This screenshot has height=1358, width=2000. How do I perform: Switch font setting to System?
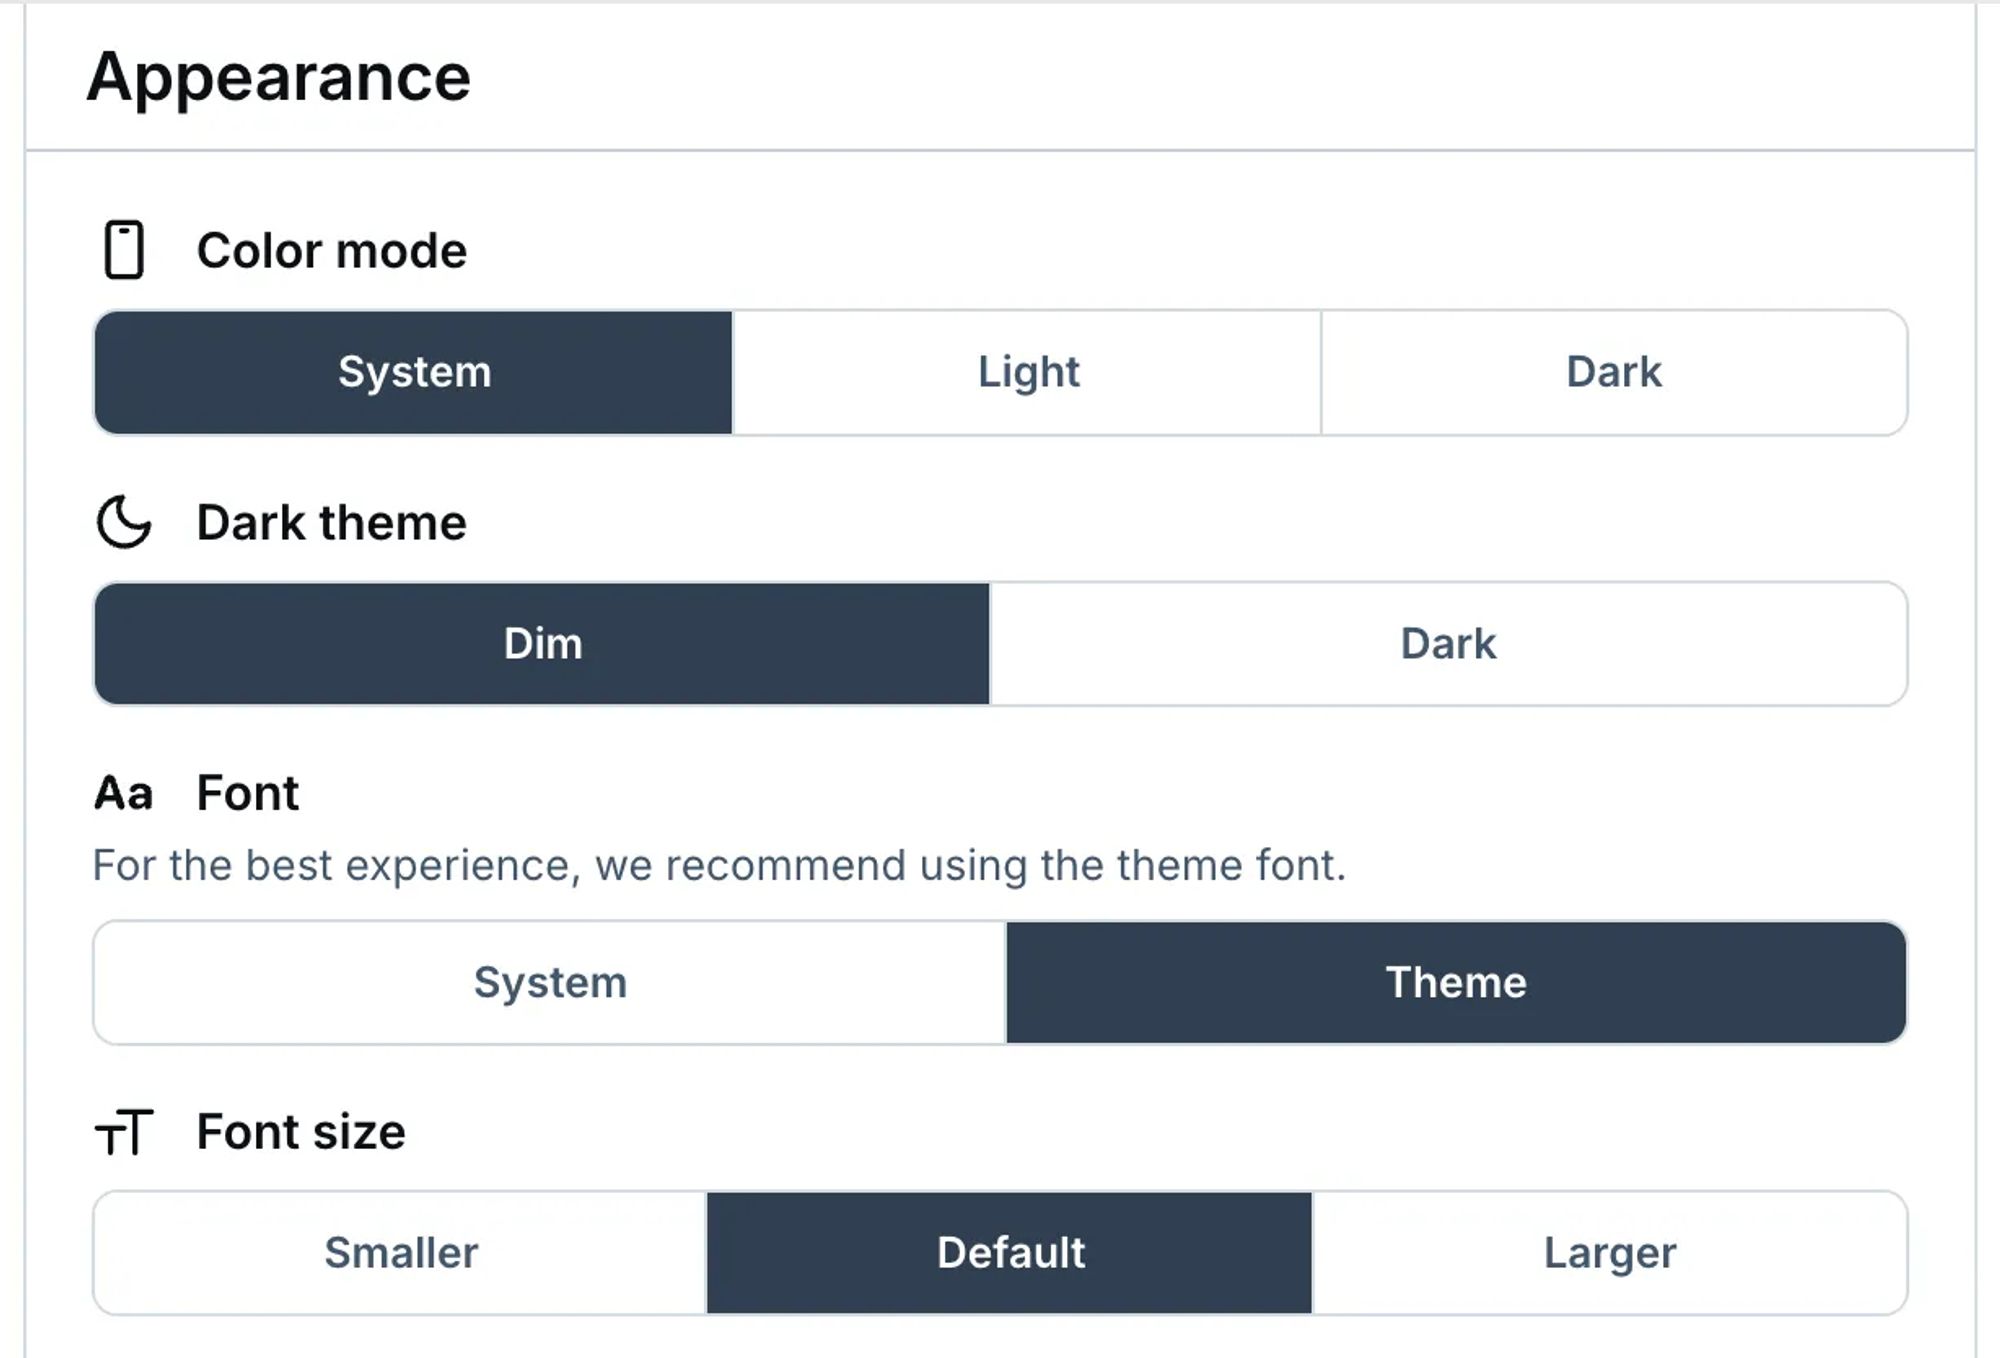(x=548, y=982)
